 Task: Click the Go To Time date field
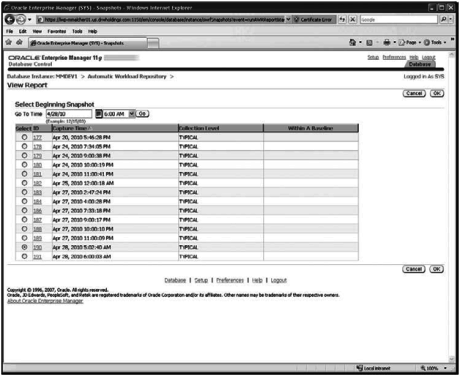pos(69,114)
